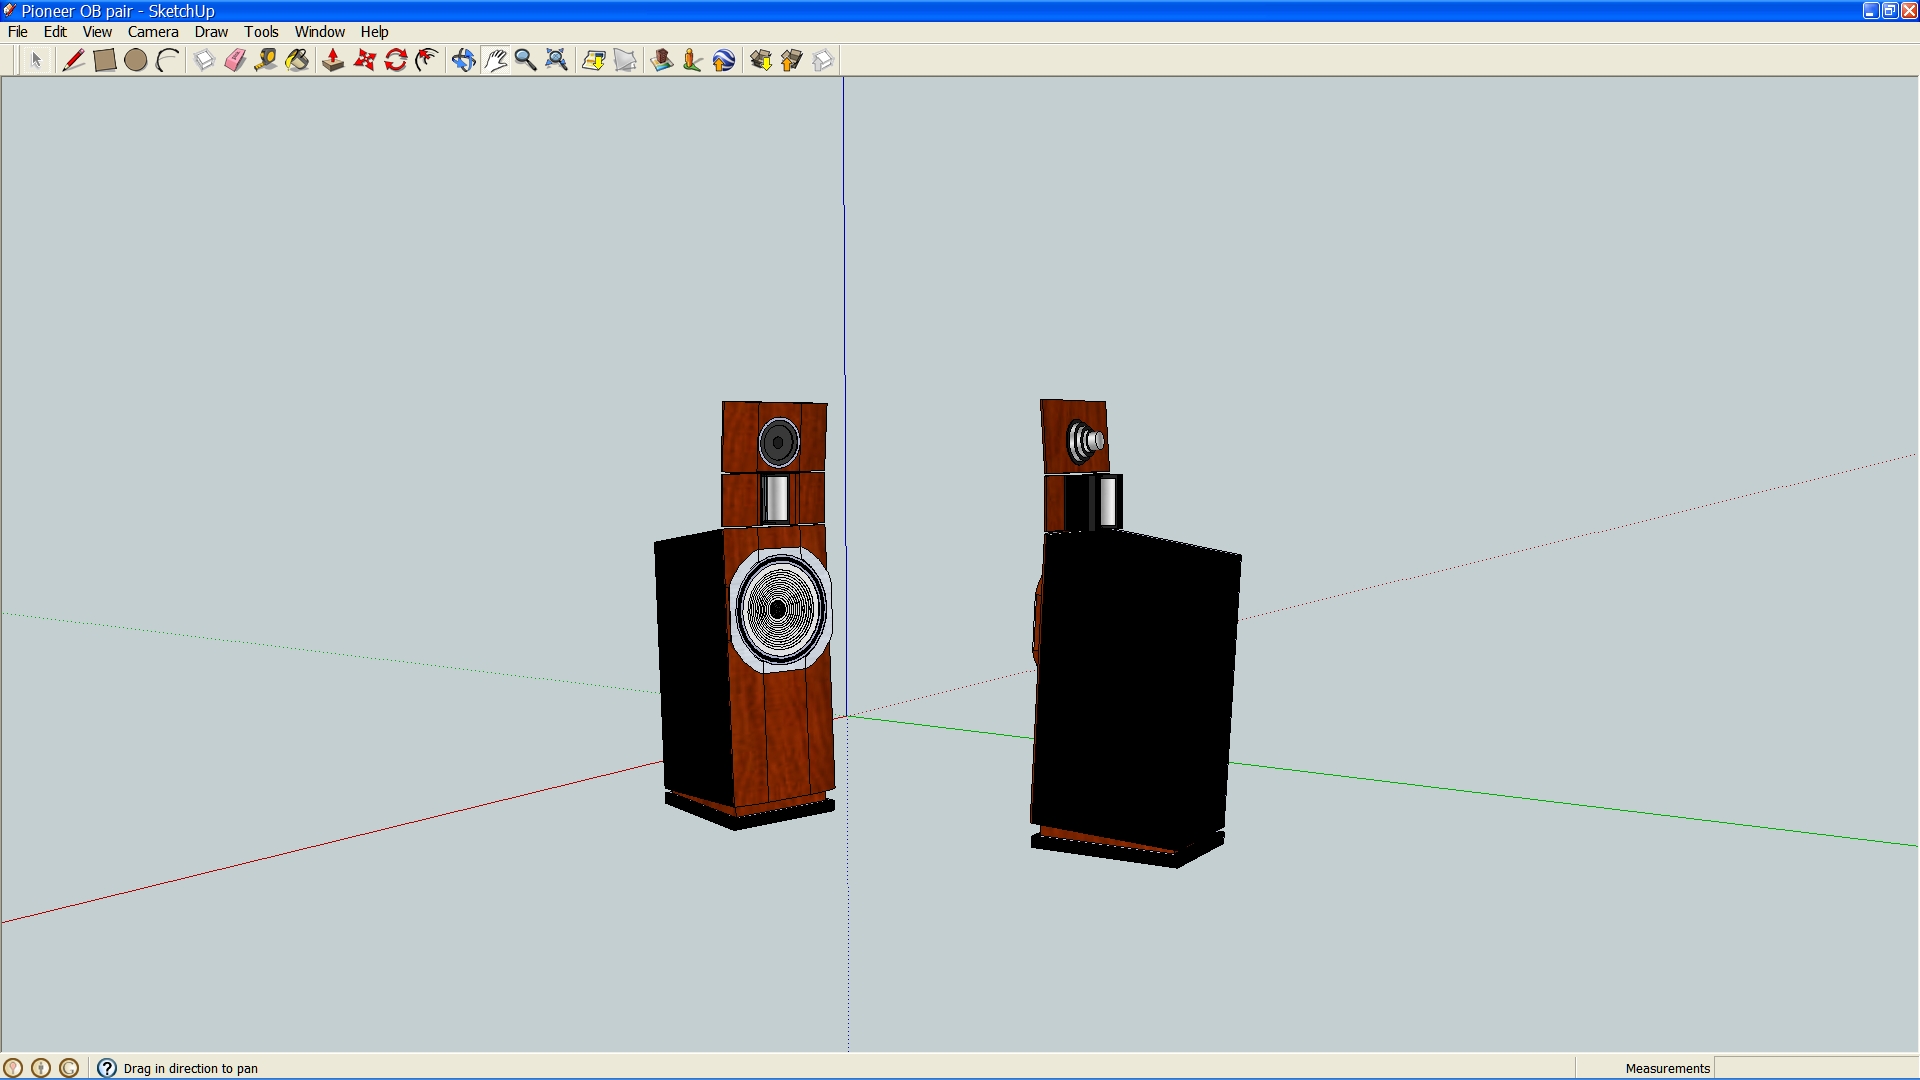Open the File menu
Image resolution: width=1920 pixels, height=1080 pixels.
(18, 32)
